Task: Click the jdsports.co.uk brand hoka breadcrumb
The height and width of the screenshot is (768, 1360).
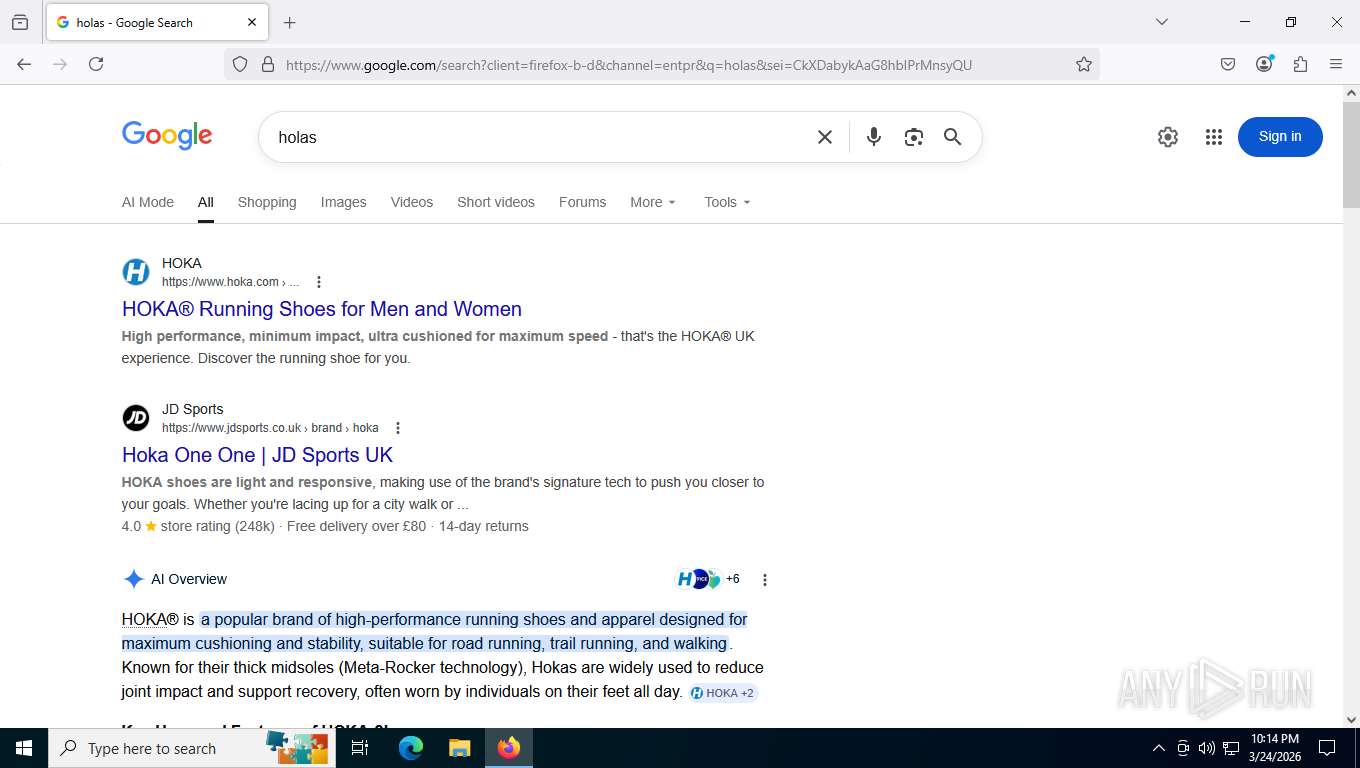Action: [x=270, y=428]
